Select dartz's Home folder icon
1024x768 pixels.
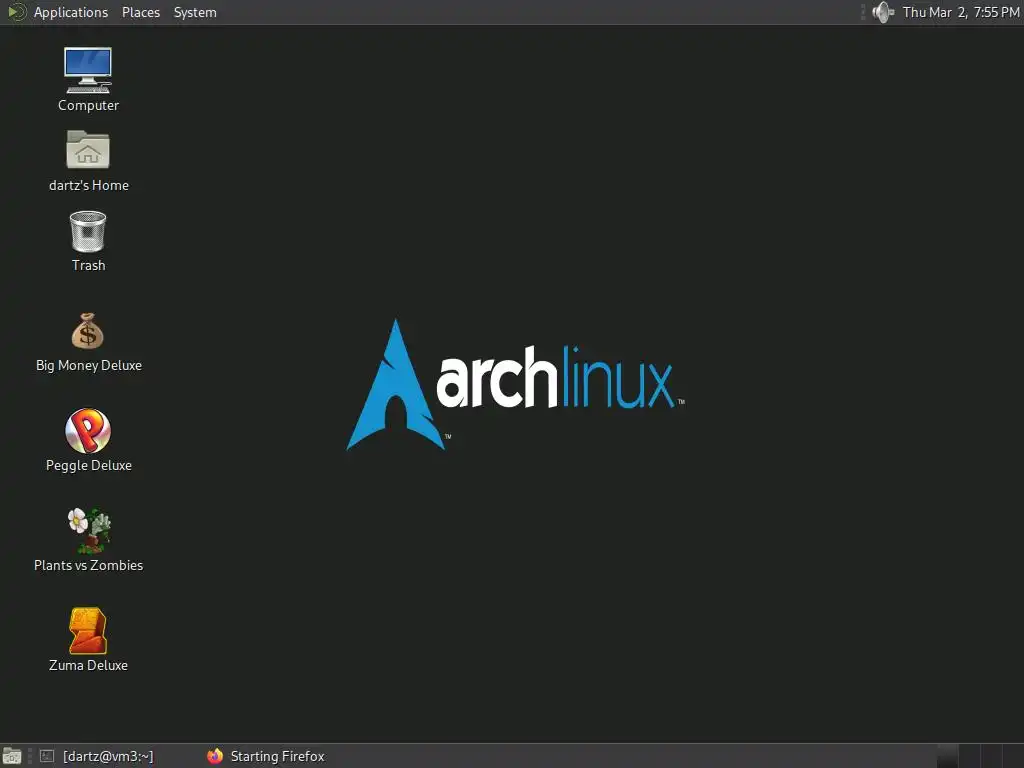(x=88, y=150)
